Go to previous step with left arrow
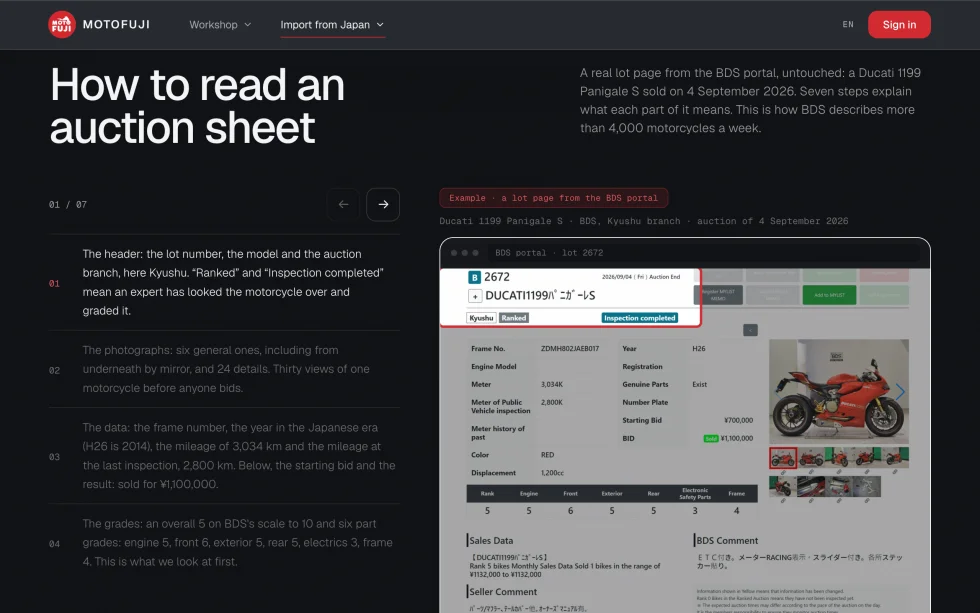The height and width of the screenshot is (613, 980). [x=343, y=204]
